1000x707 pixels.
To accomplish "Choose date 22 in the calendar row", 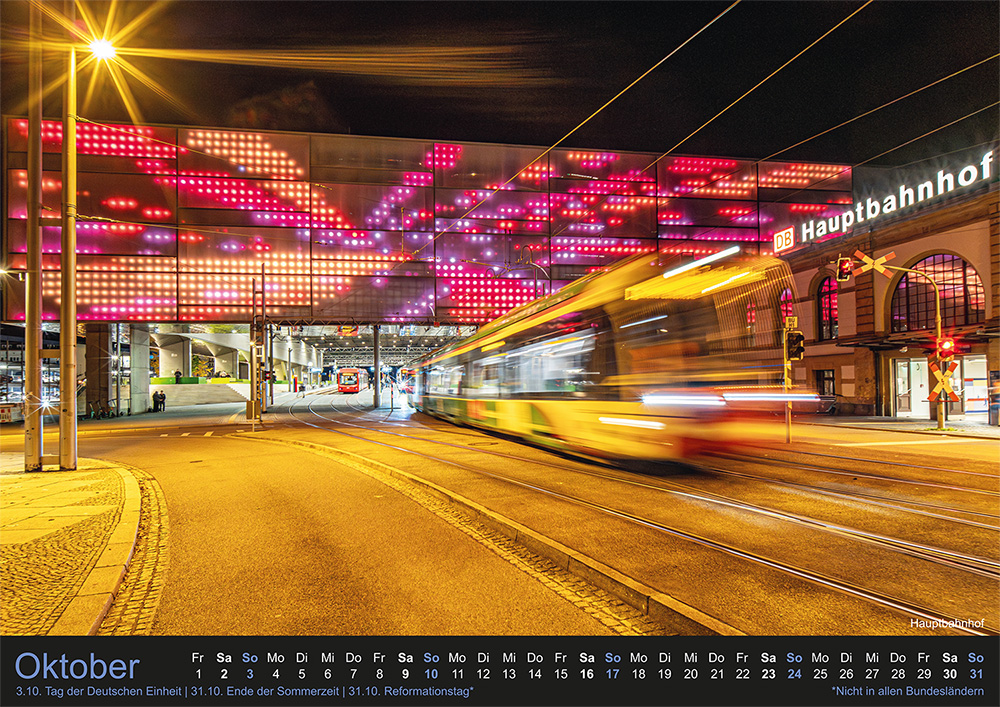I will click(x=742, y=674).
